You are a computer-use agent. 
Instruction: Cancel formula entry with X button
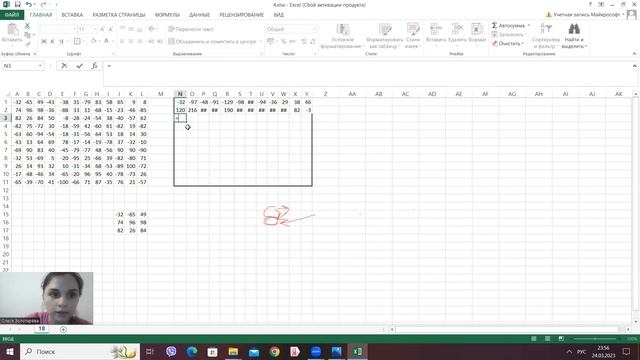tap(64, 66)
